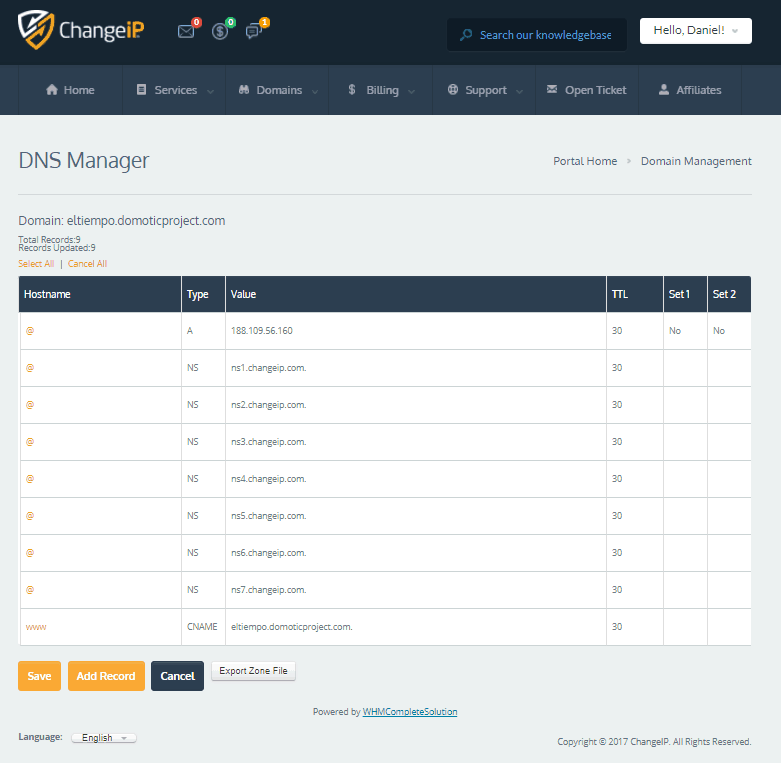Viewport: 781px width, 763px height.
Task: Click Export Zone File
Action: [253, 671]
